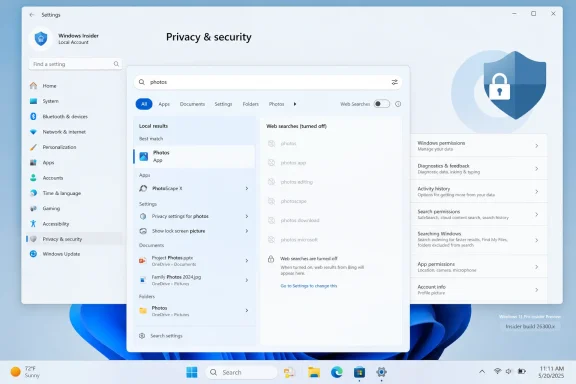Open Gaming in the Settings sidebar
The height and width of the screenshot is (384, 576).
coord(75,208)
